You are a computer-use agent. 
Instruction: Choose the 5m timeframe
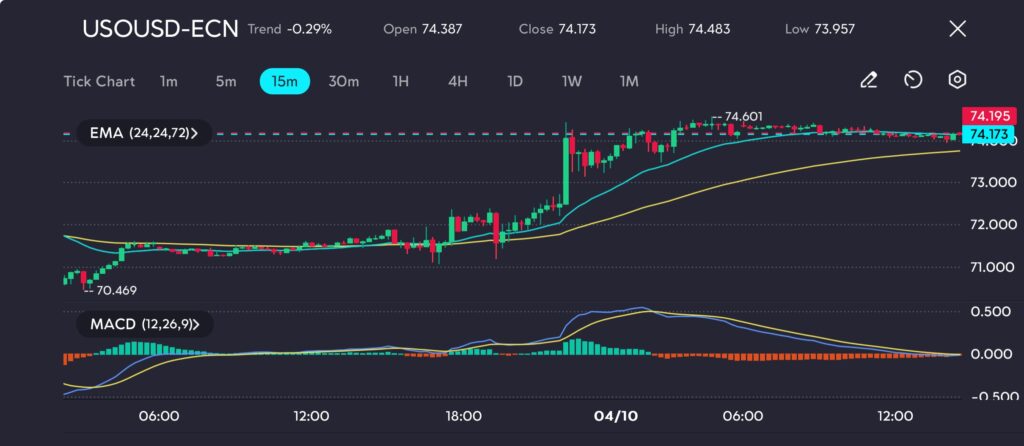pos(226,81)
